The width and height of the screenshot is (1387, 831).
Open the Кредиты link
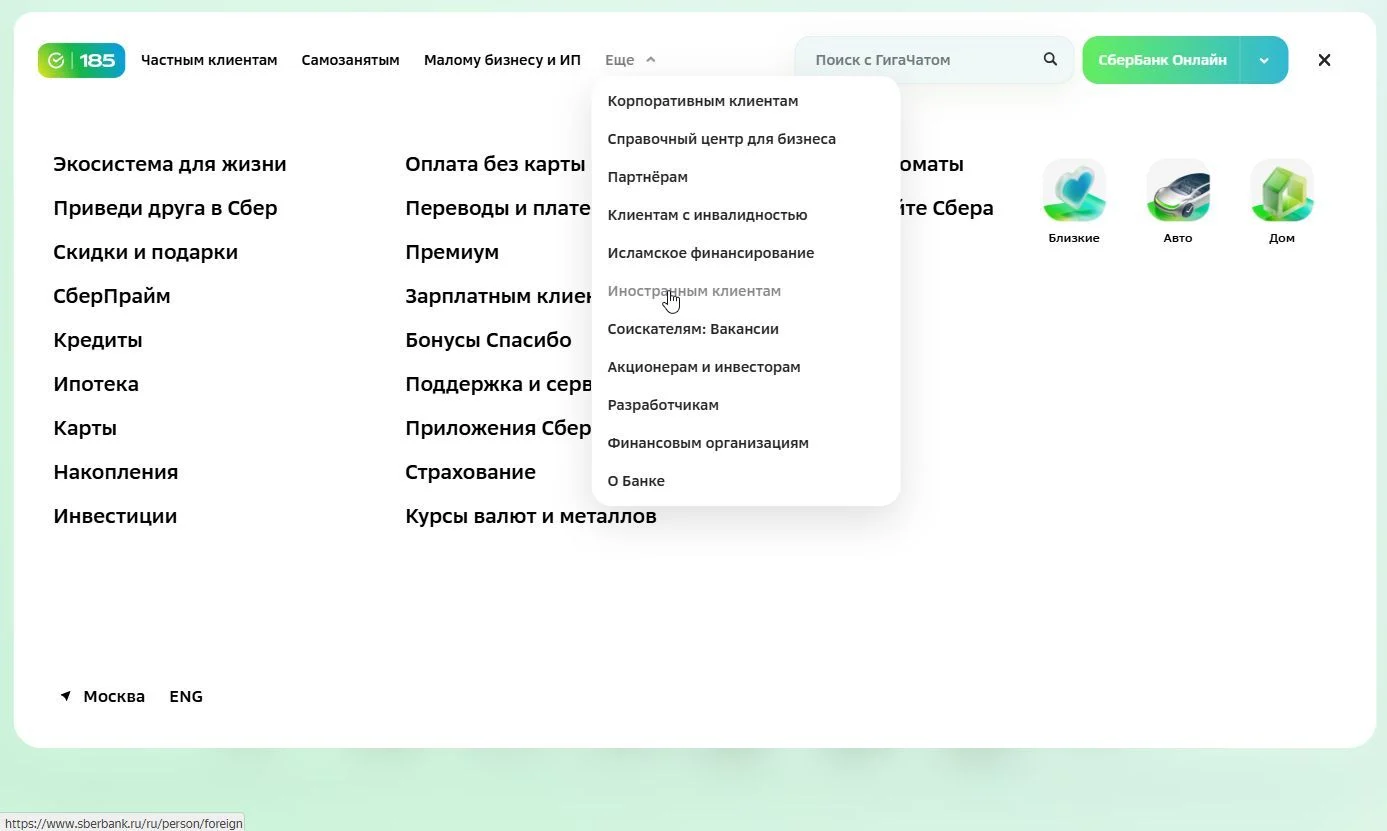[x=98, y=340]
